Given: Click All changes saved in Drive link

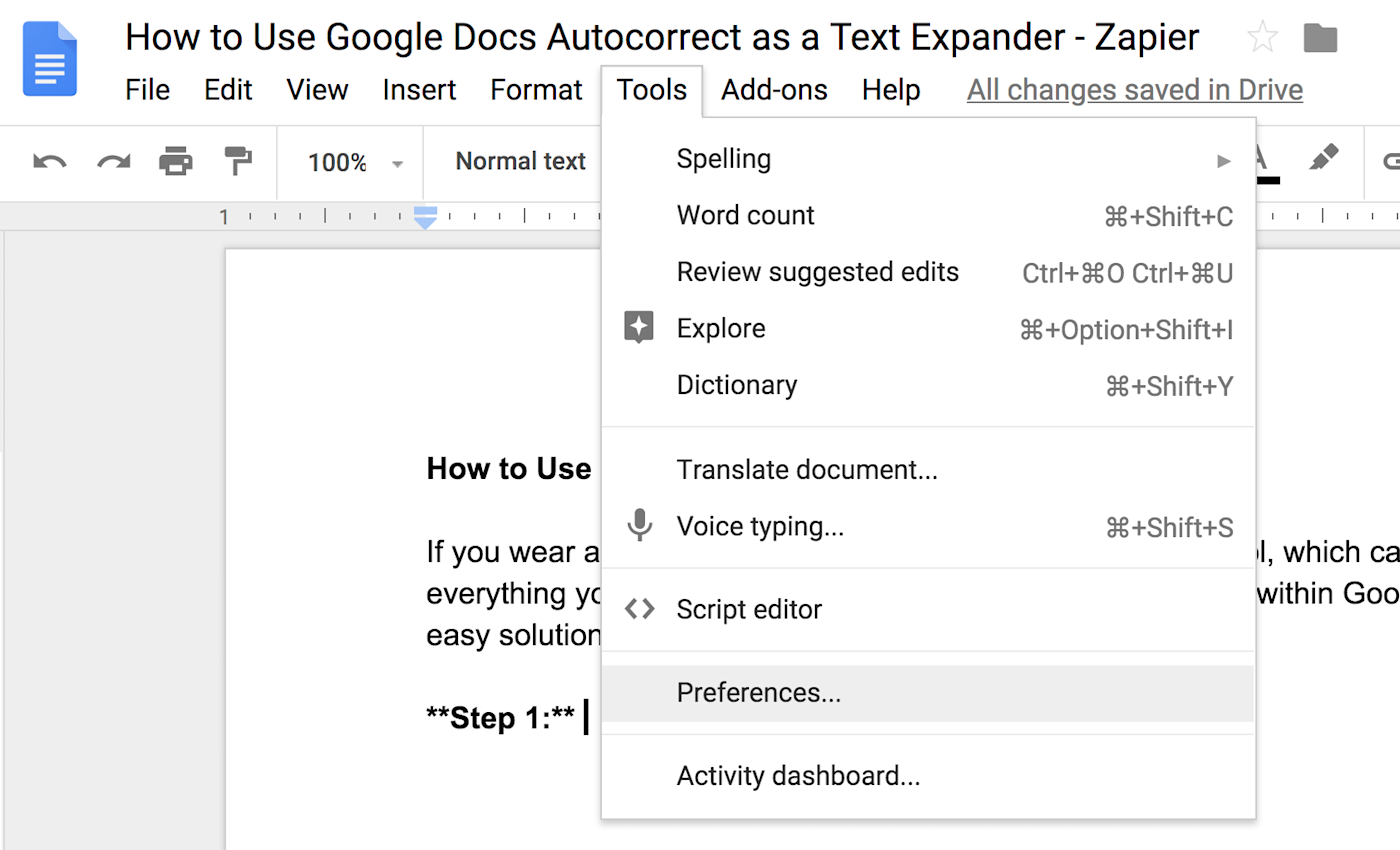Looking at the screenshot, I should pos(1135,90).
